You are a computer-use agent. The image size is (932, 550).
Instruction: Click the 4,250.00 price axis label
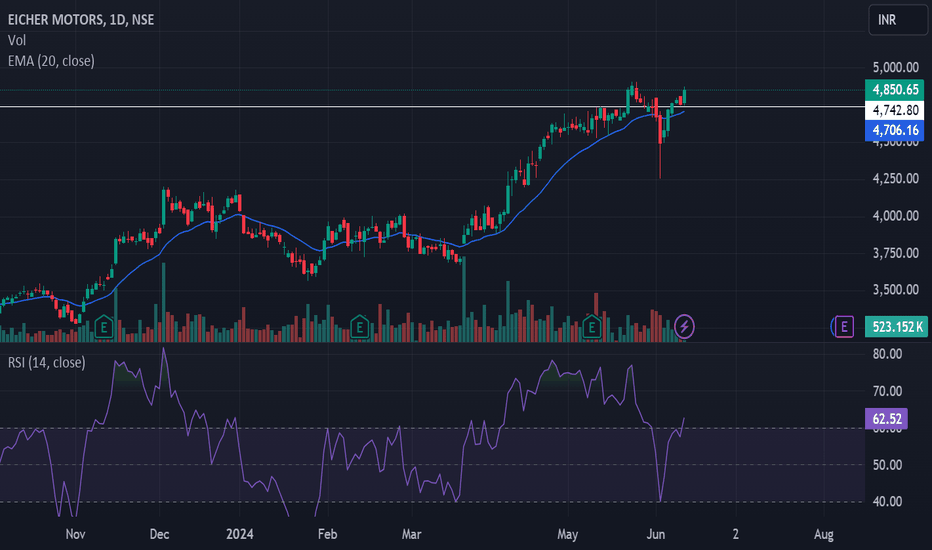(895, 178)
